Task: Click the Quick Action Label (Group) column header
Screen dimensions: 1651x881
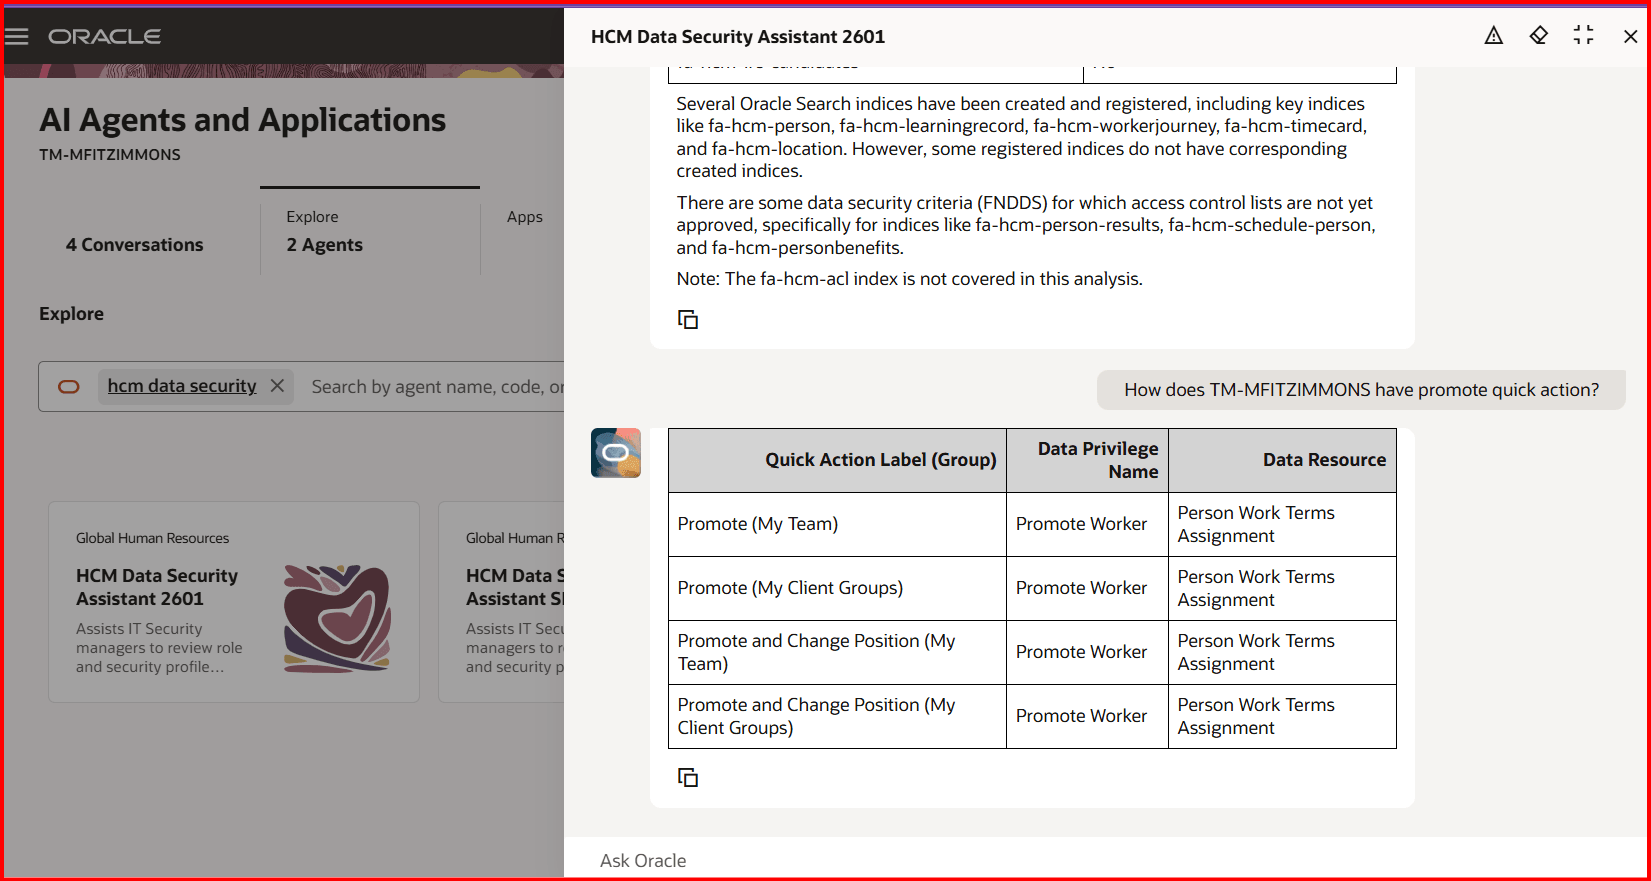Action: (837, 460)
